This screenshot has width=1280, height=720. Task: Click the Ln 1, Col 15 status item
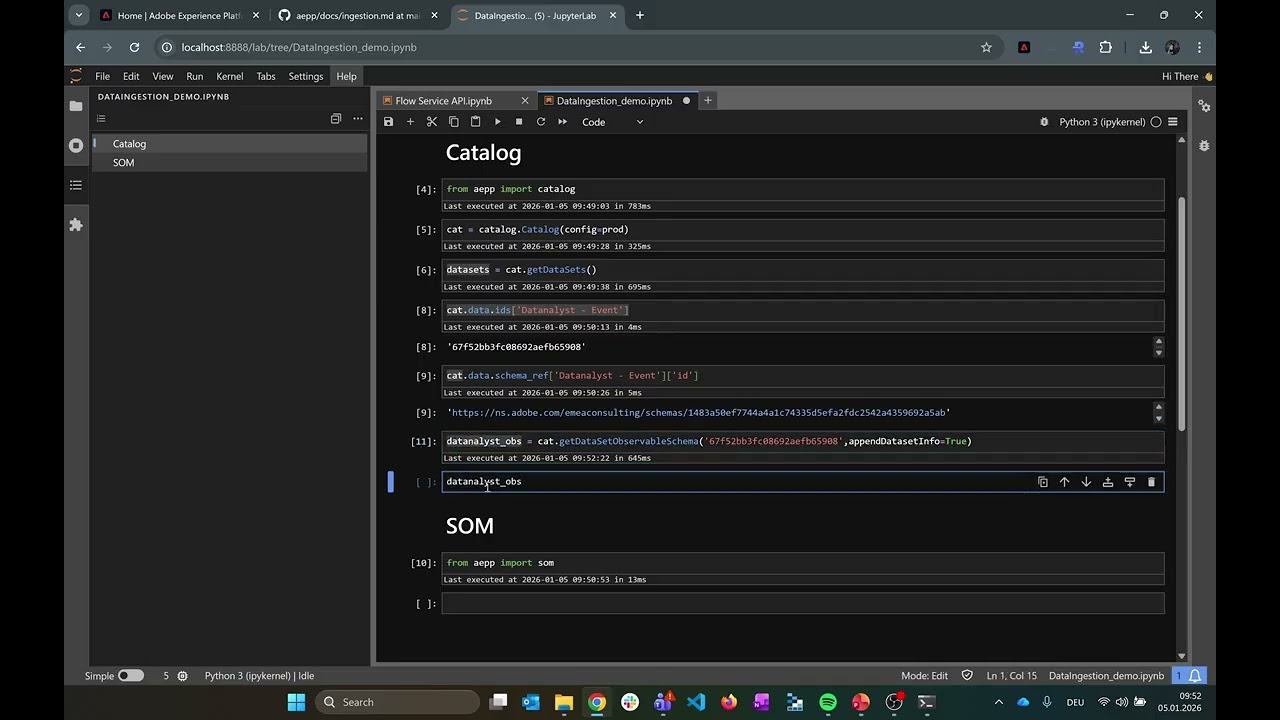pos(1012,676)
